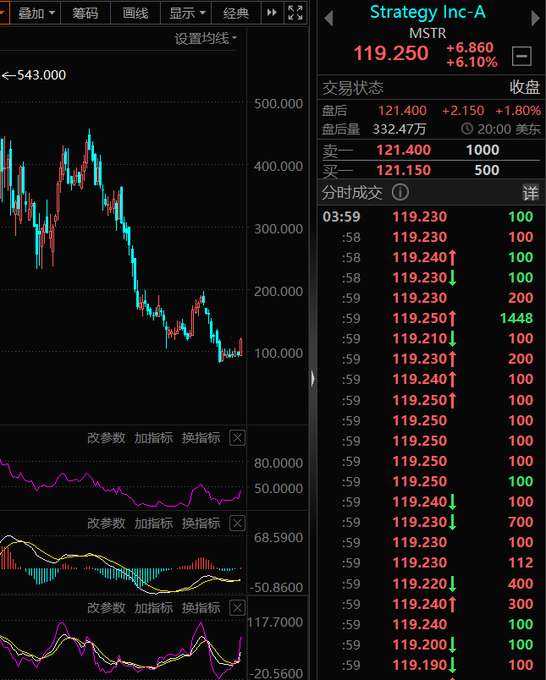
Task: Click 买一 bid price 121.150
Action: [x=403, y=170]
